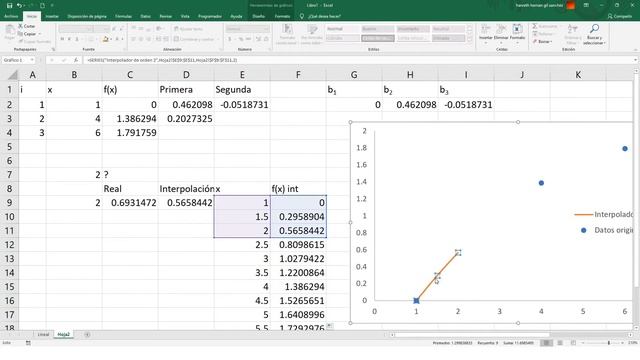Click the user account avatar
The width and height of the screenshot is (640, 360).
(x=571, y=5)
